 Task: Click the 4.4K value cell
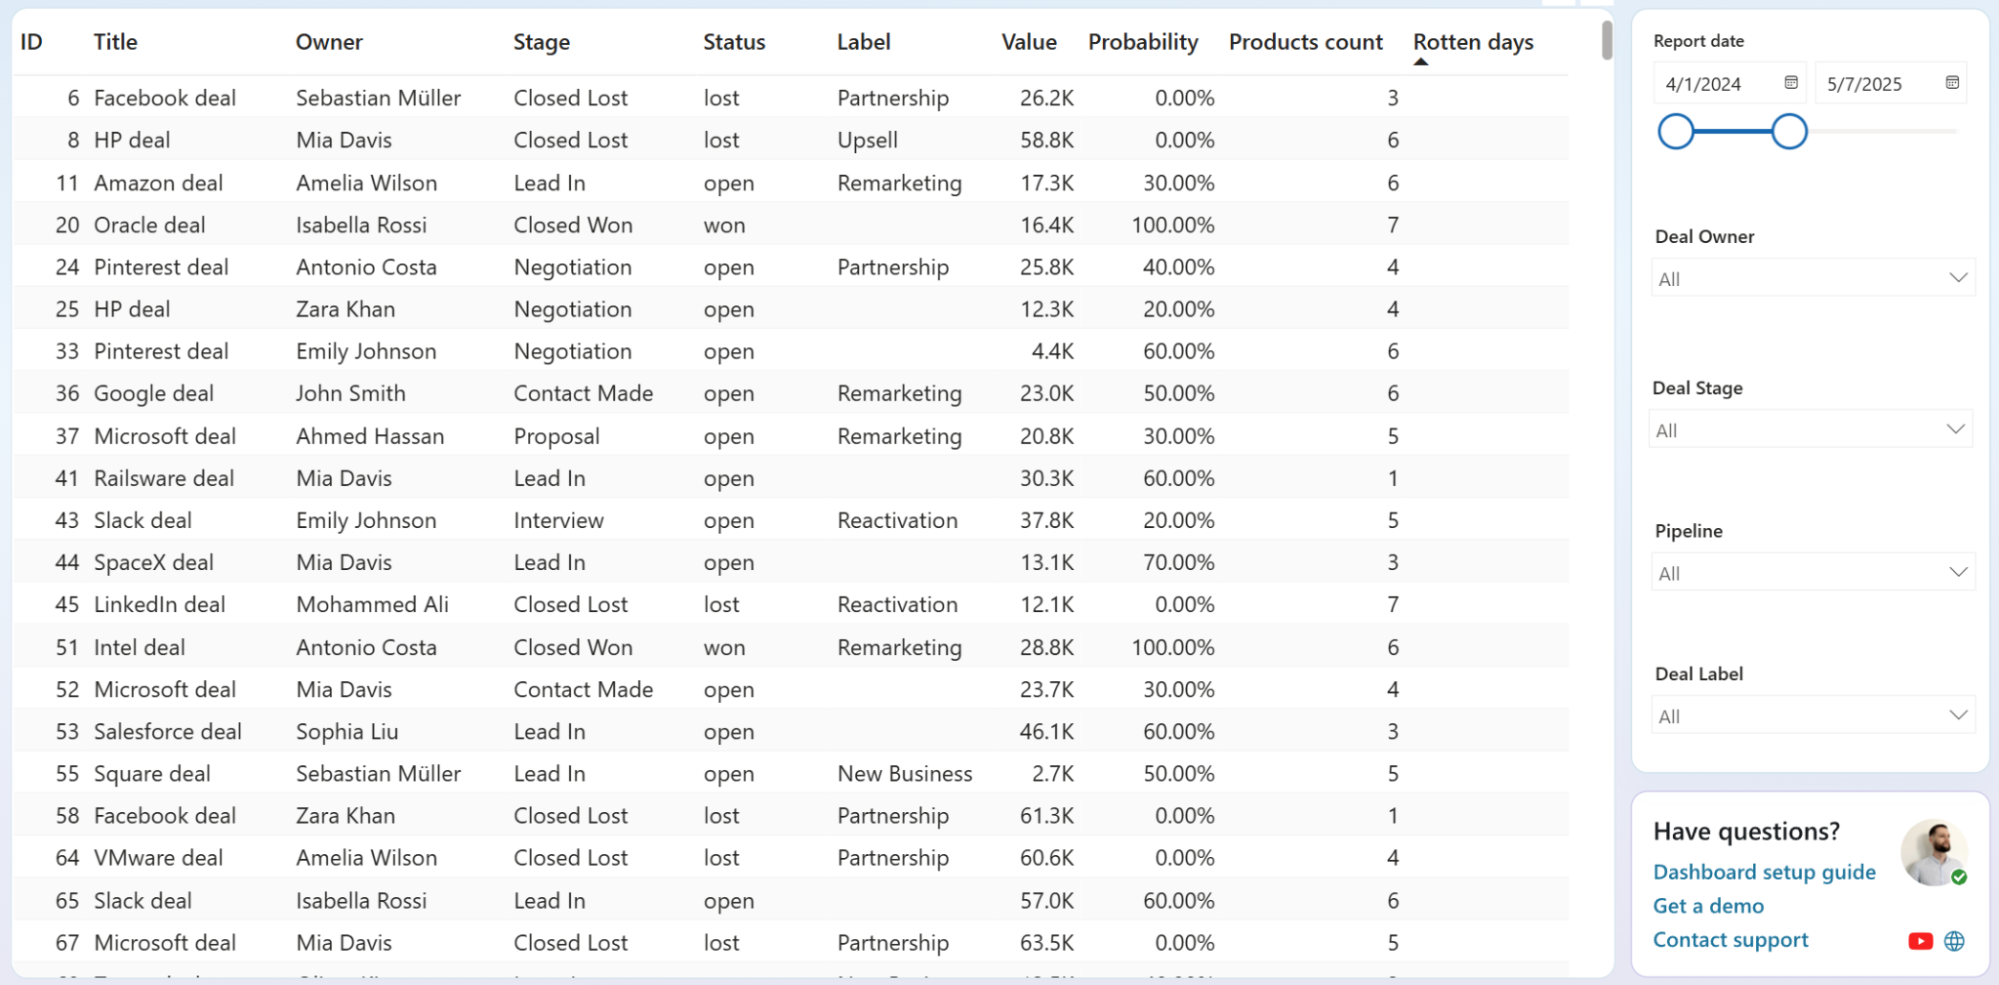click(x=1053, y=351)
